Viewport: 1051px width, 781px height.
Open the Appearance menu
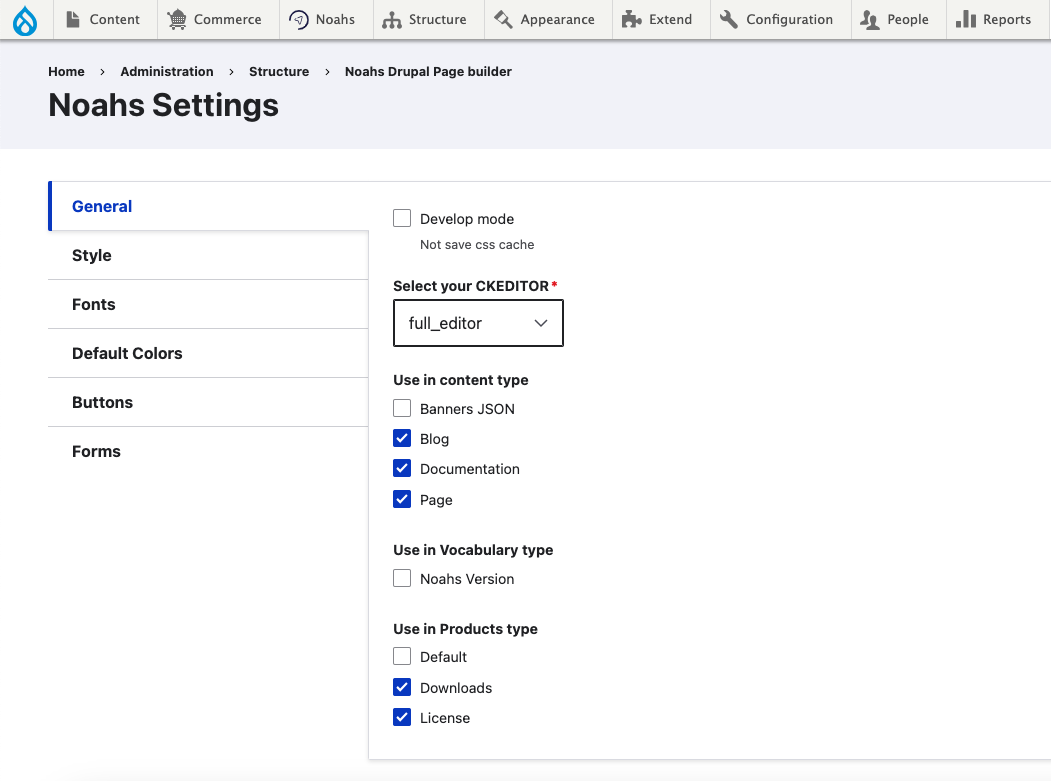coord(548,19)
